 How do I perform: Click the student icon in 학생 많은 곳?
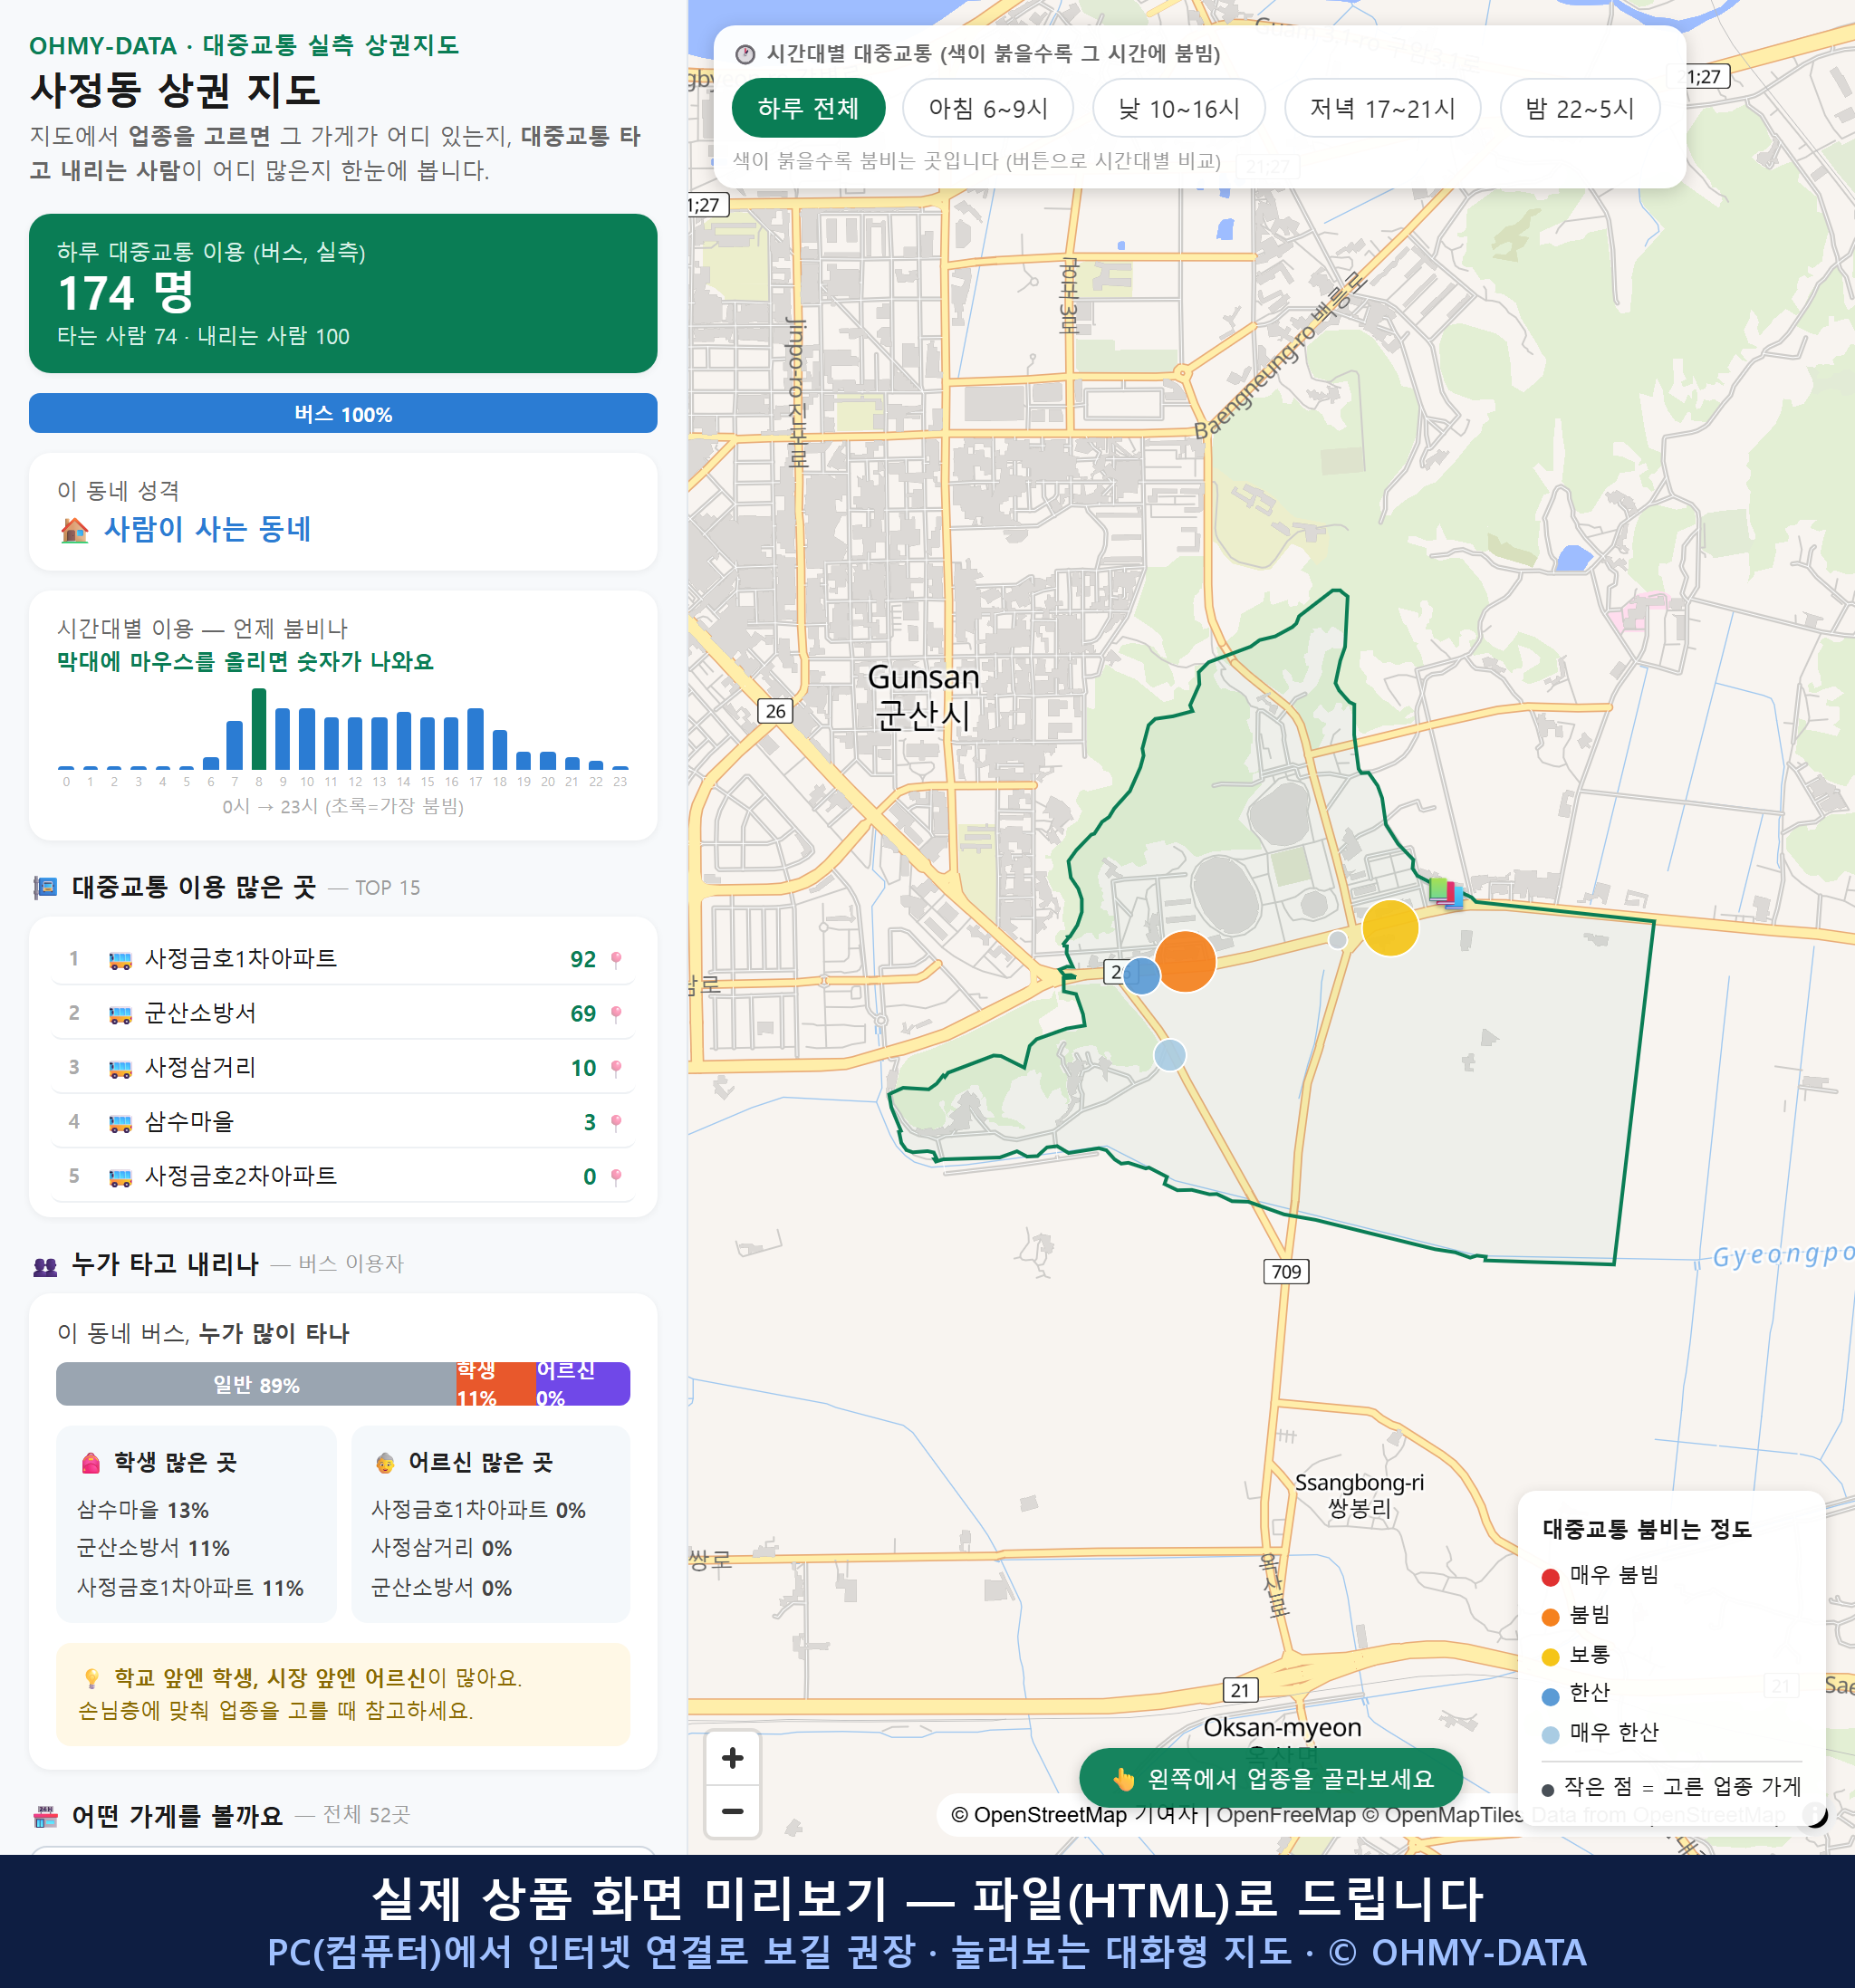(x=91, y=1463)
